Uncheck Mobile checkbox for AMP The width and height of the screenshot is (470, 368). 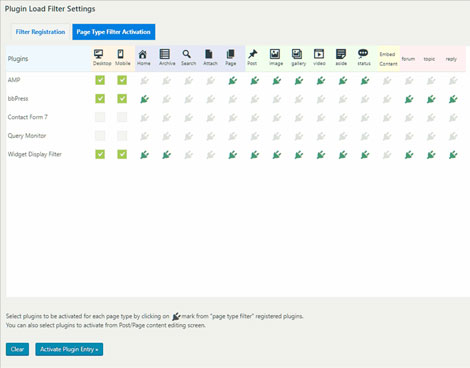(x=122, y=80)
